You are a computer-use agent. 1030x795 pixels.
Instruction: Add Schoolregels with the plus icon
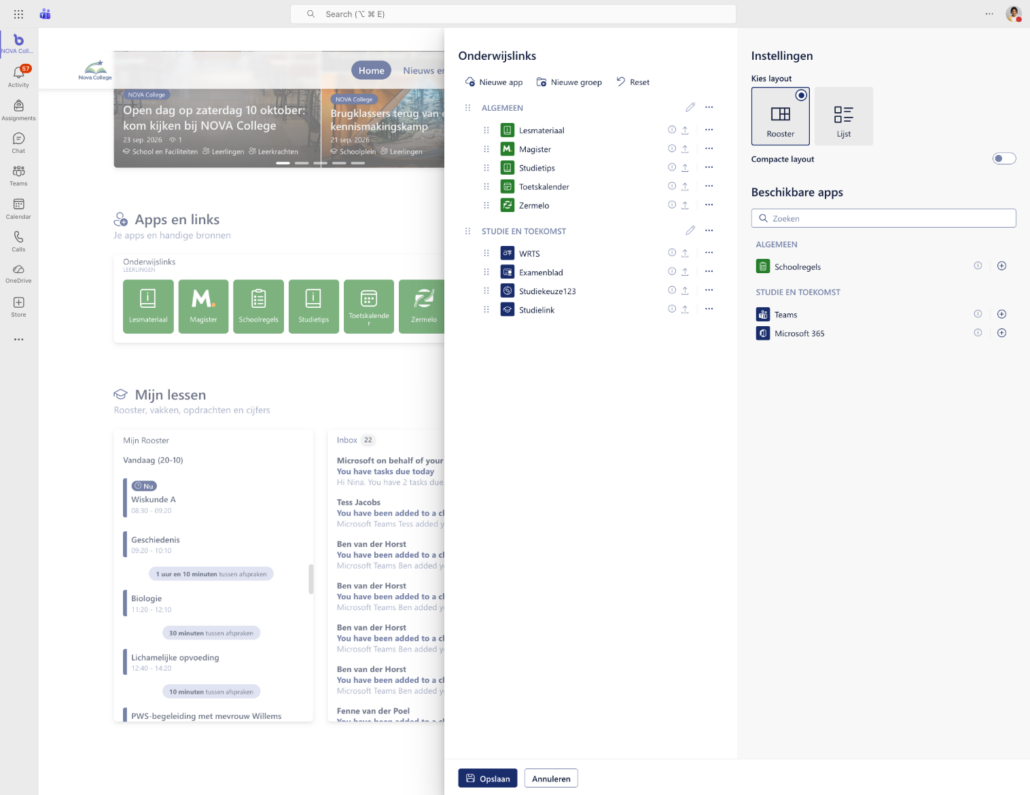[x=1002, y=266]
